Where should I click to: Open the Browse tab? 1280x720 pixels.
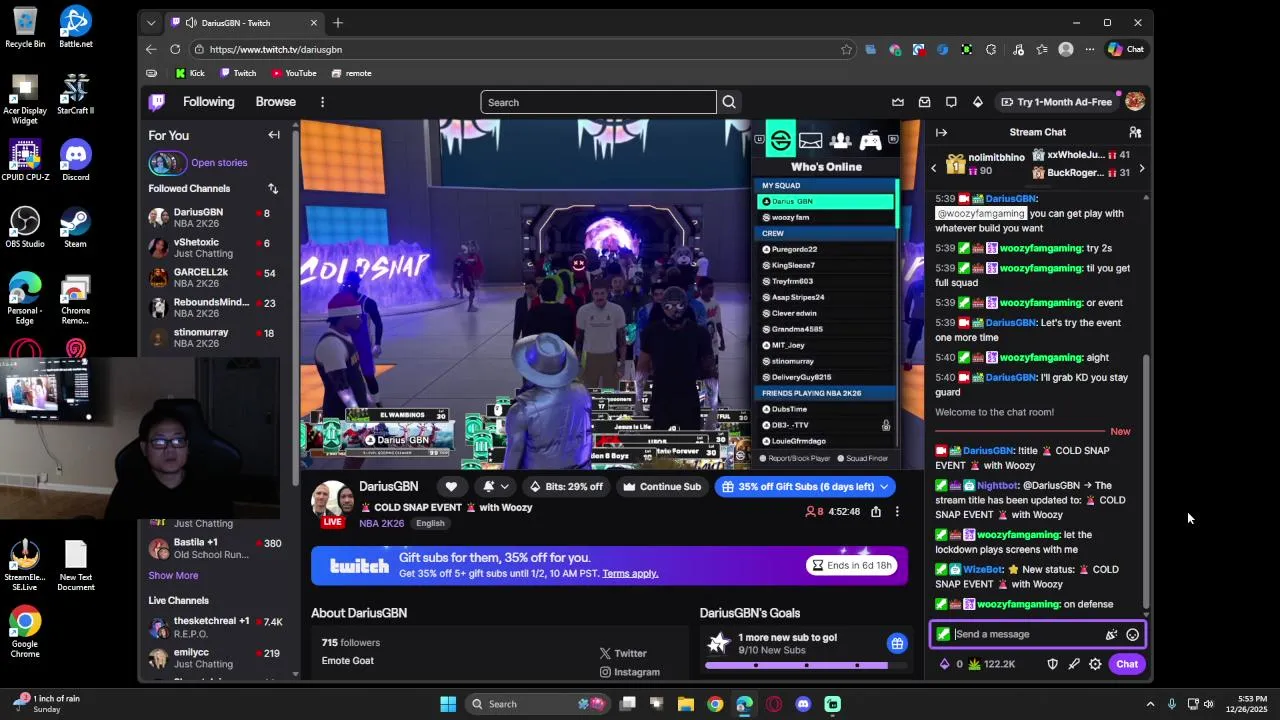point(275,102)
